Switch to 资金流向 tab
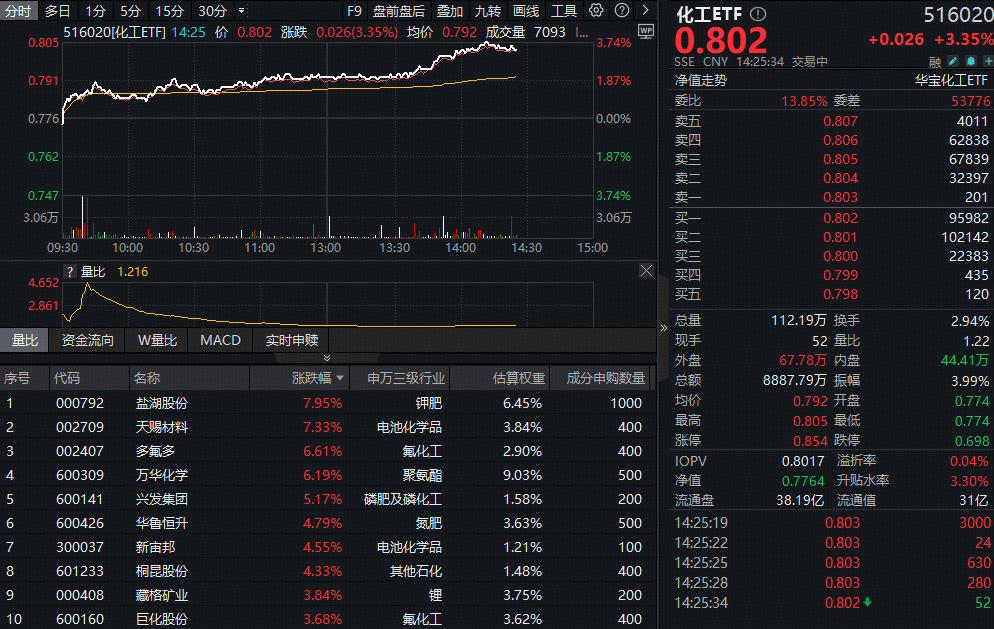The height and width of the screenshot is (629, 994). 88,340
